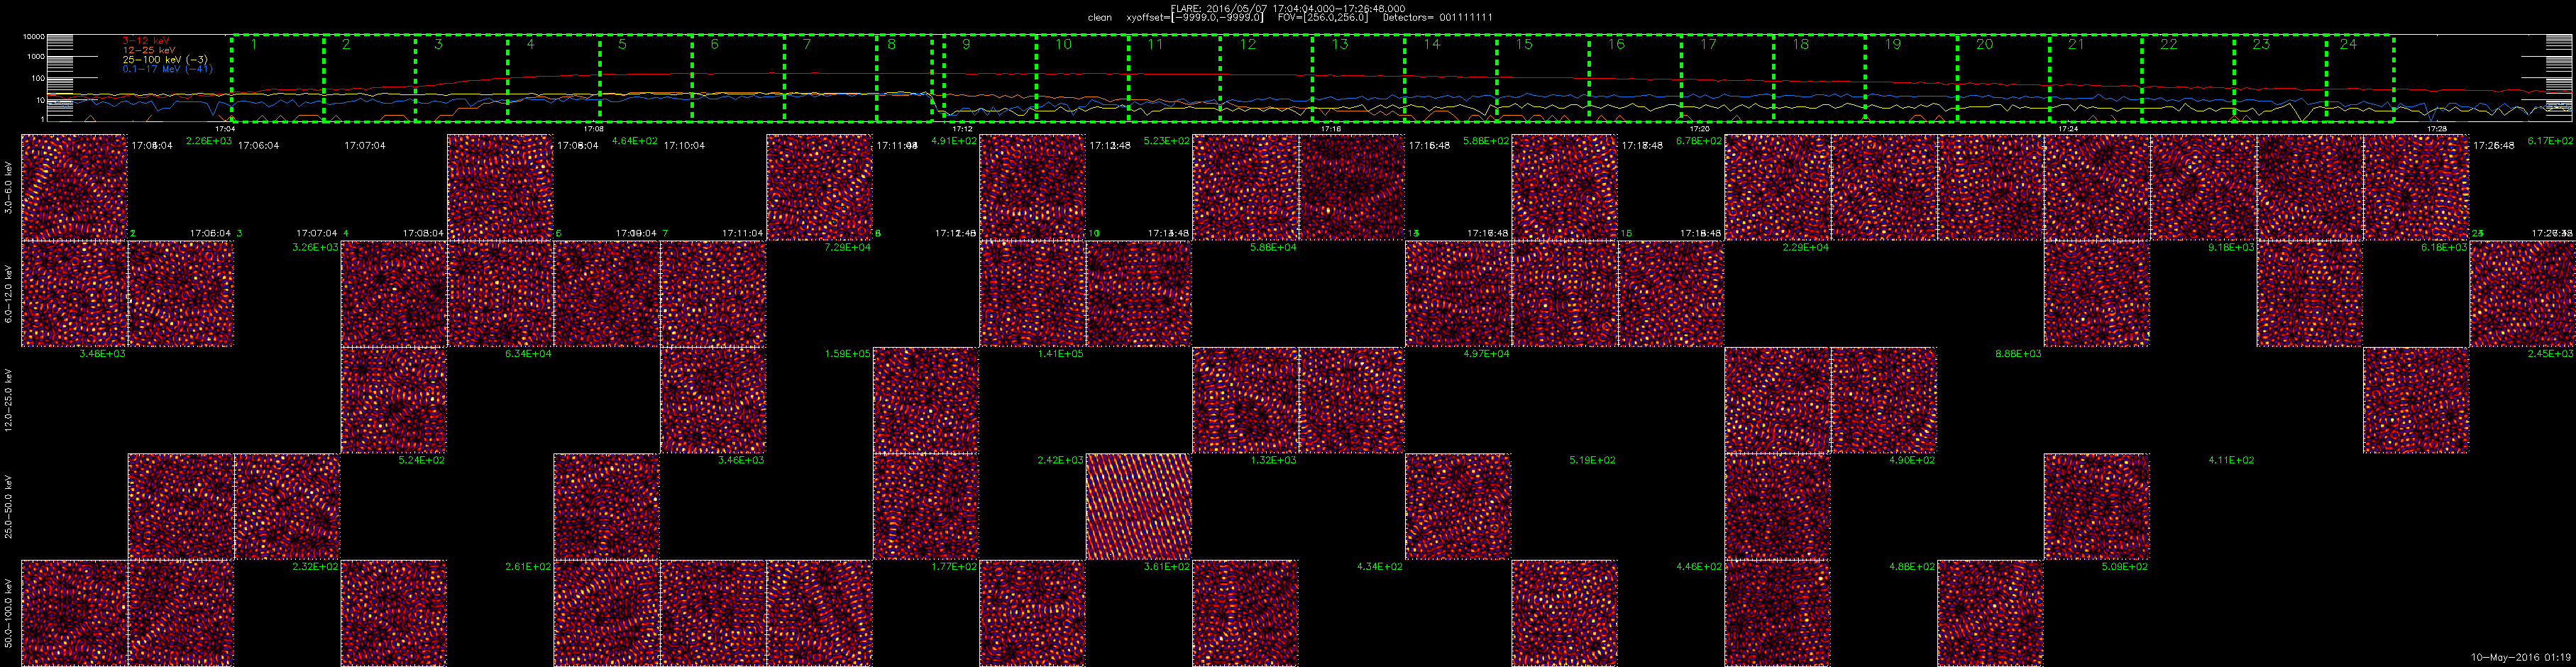Select time interval 14 in the lightcurve
2576x667 pixels.
[1450, 79]
